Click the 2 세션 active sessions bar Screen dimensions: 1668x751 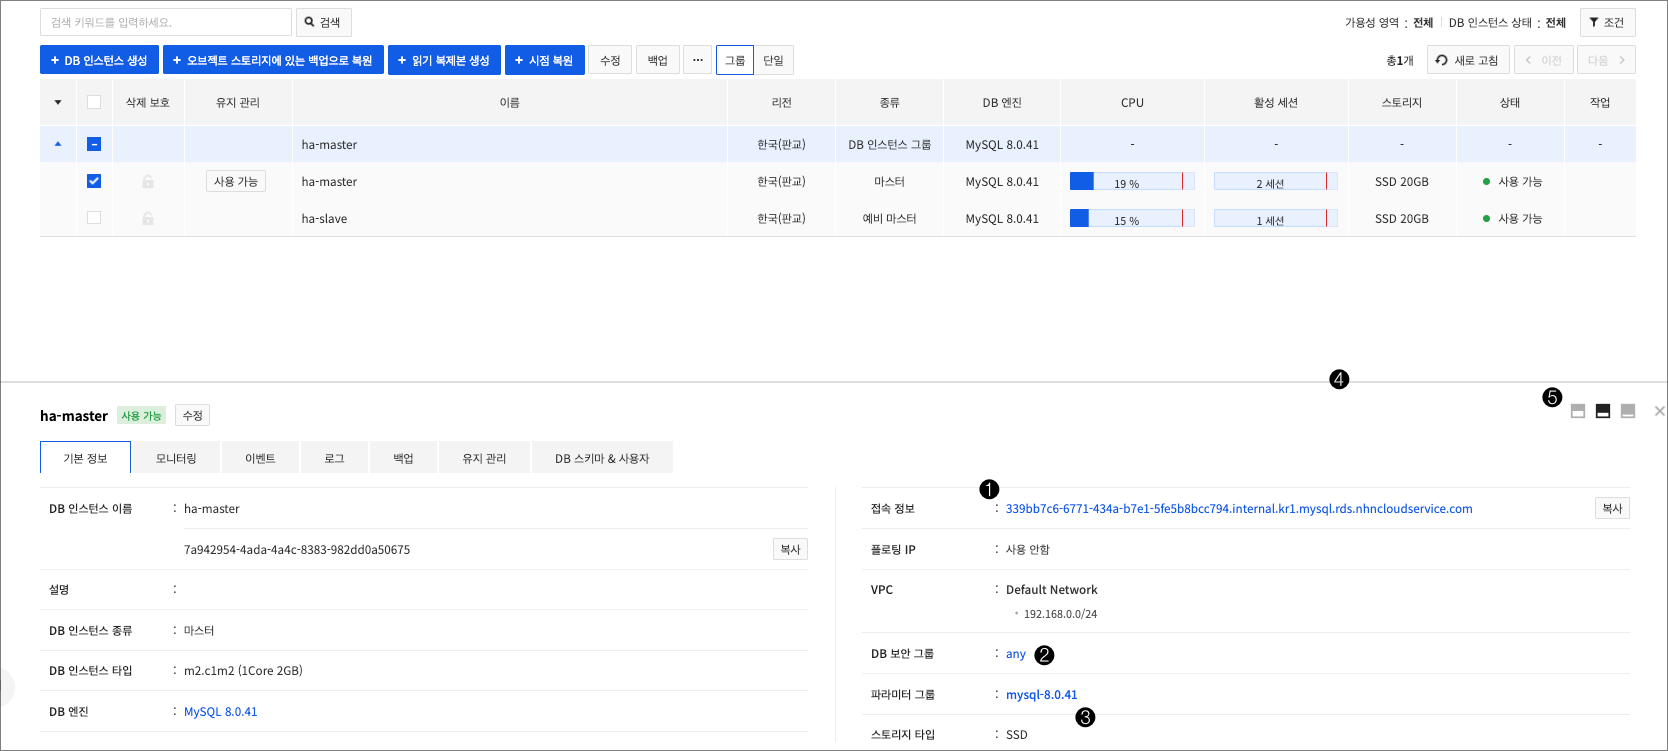point(1276,181)
